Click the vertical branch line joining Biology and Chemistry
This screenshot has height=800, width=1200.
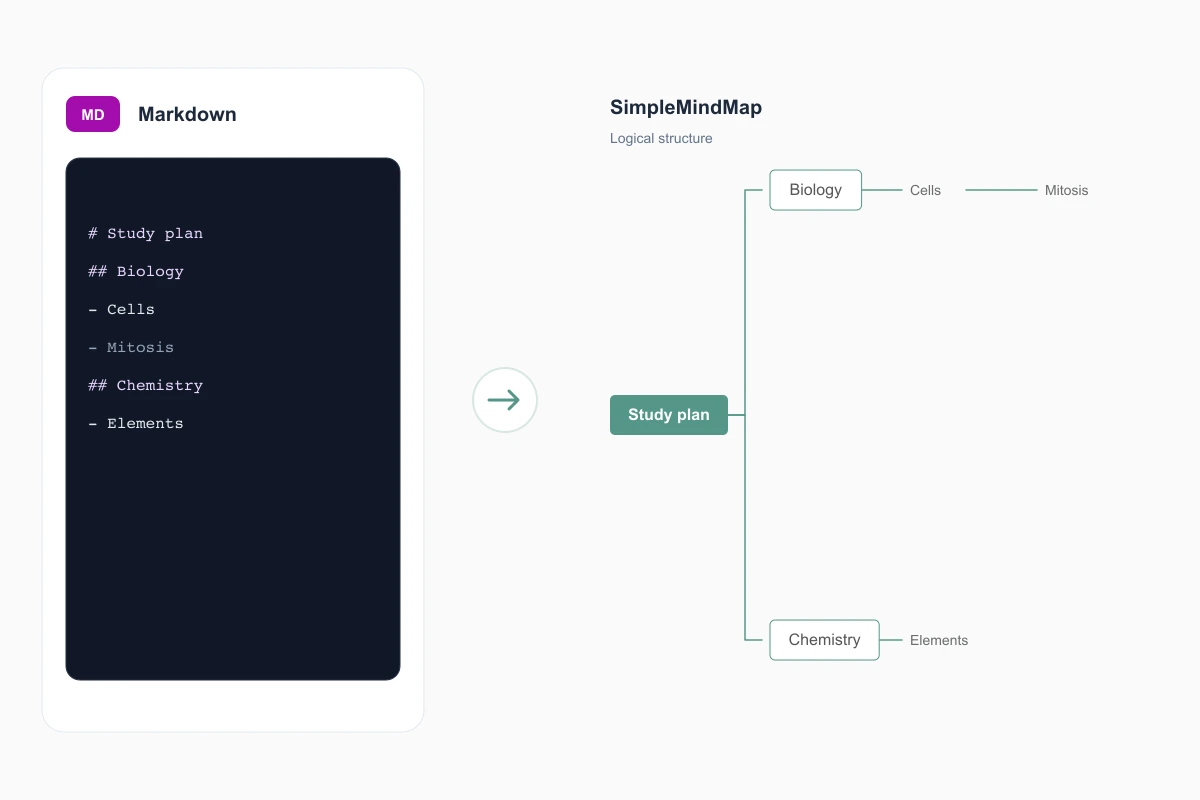click(746, 415)
